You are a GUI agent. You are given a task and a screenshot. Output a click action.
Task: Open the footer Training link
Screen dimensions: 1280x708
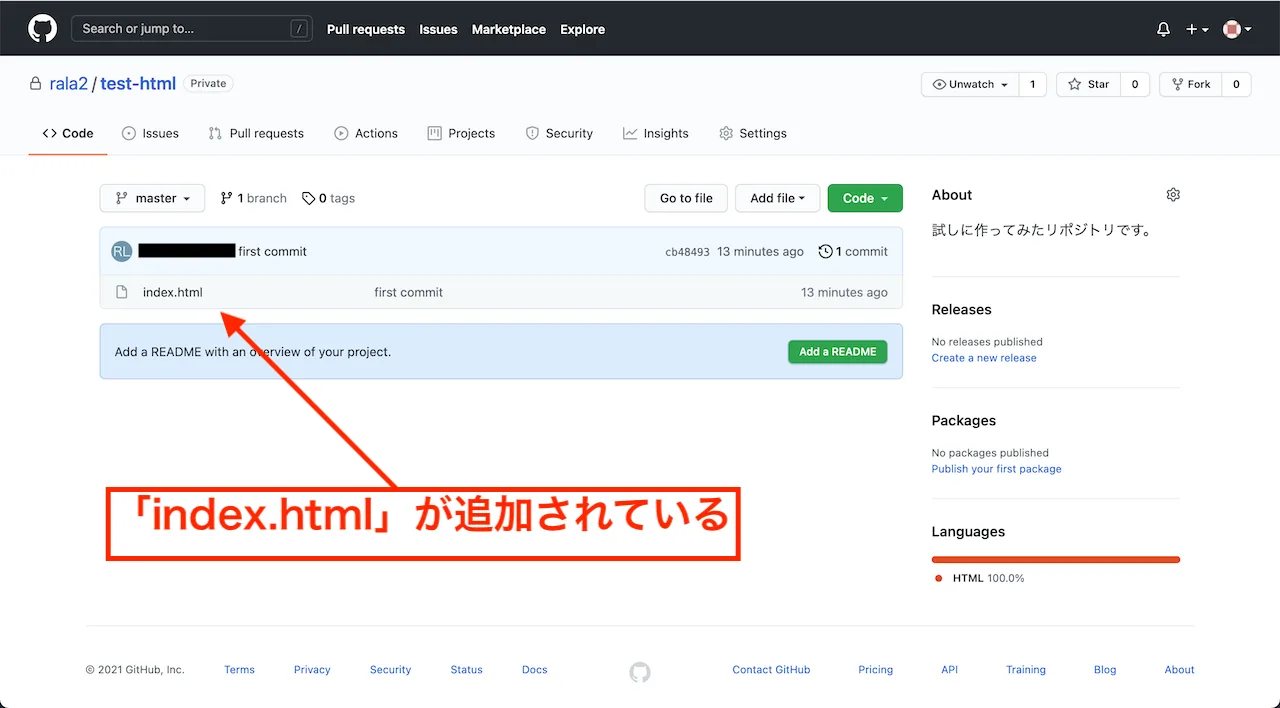click(1026, 670)
